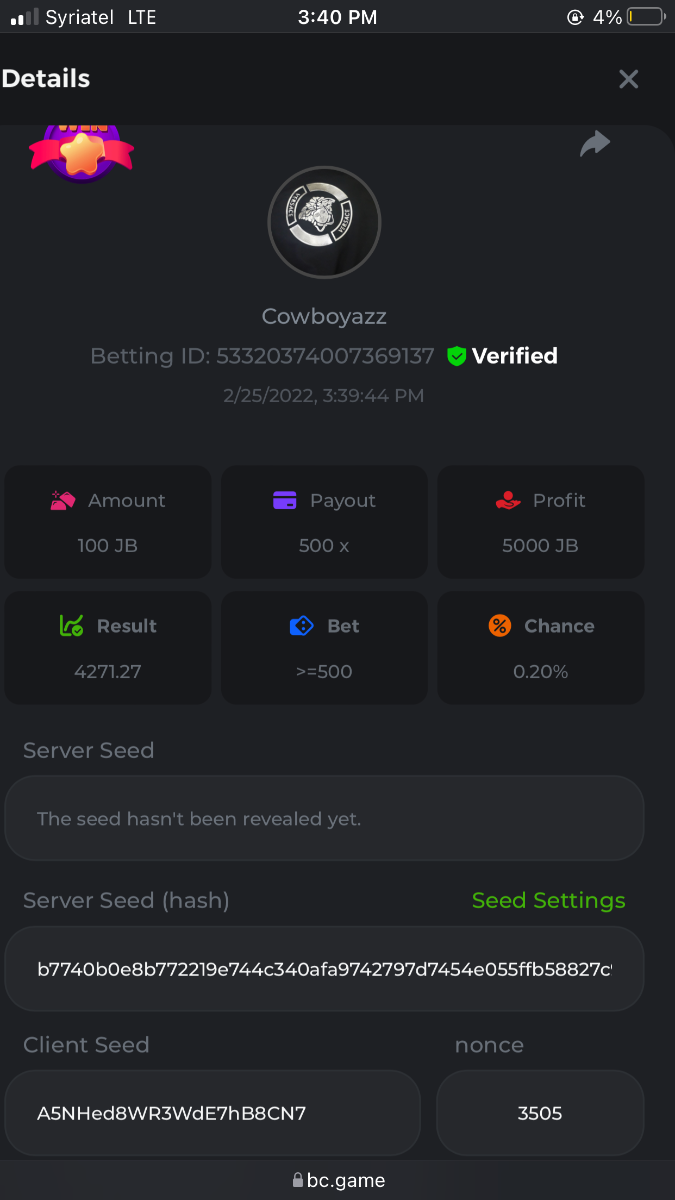The image size is (675, 1200).
Task: Tap the Result chart icon
Action: 71,626
